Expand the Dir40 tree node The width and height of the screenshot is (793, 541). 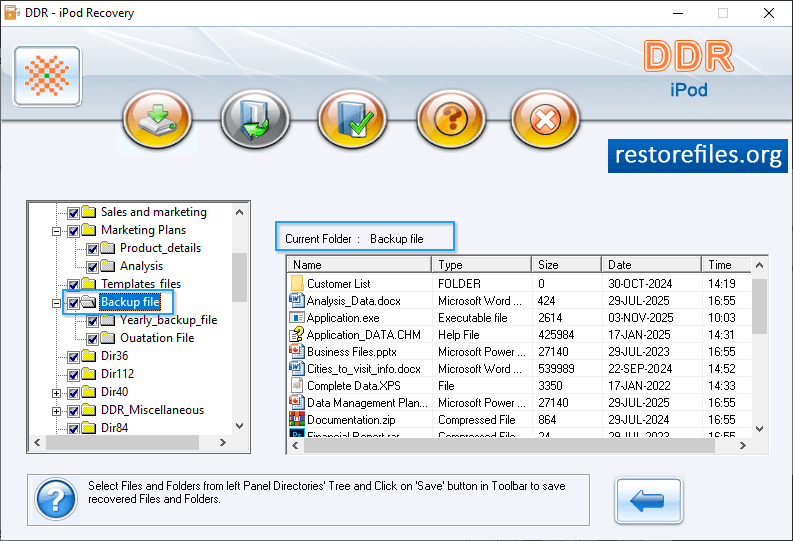(x=57, y=393)
